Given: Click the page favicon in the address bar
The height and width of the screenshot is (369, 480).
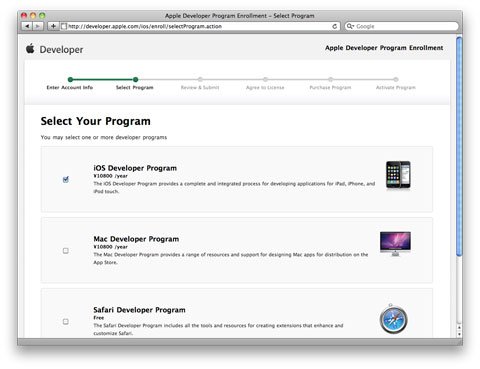Looking at the screenshot, I should click(64, 26).
